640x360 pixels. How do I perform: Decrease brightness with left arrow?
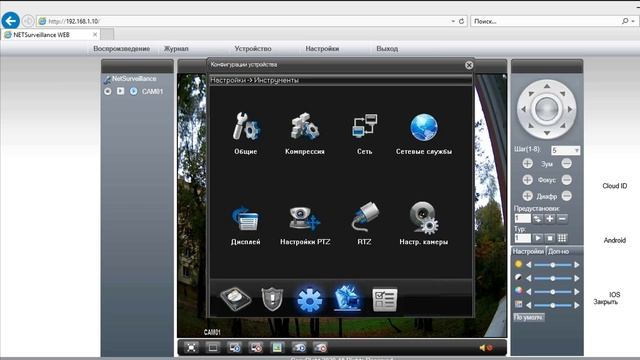(x=529, y=265)
